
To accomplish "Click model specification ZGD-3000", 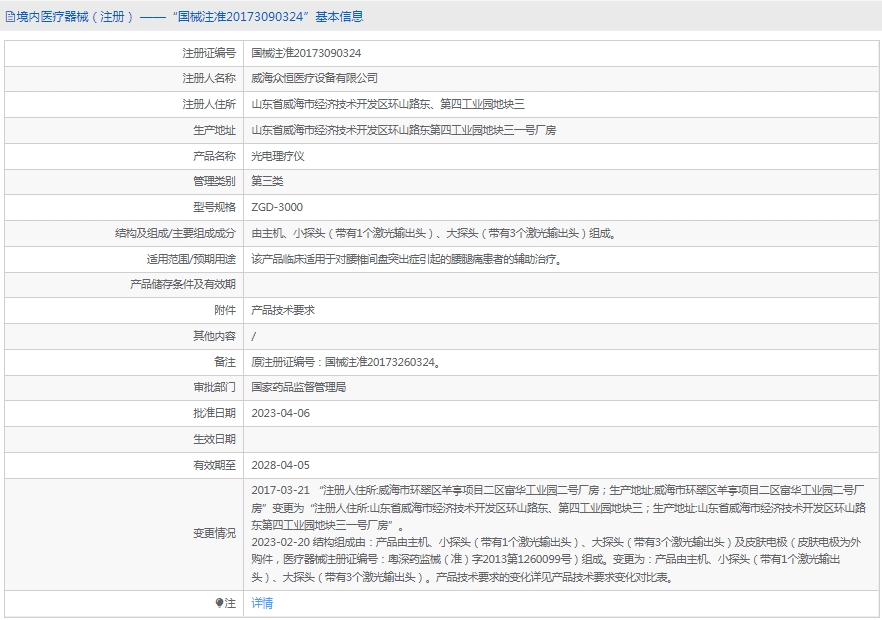I will pos(277,207).
